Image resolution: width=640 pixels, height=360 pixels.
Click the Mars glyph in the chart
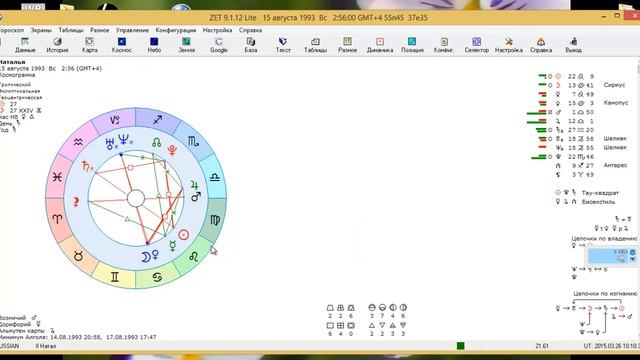196,196
